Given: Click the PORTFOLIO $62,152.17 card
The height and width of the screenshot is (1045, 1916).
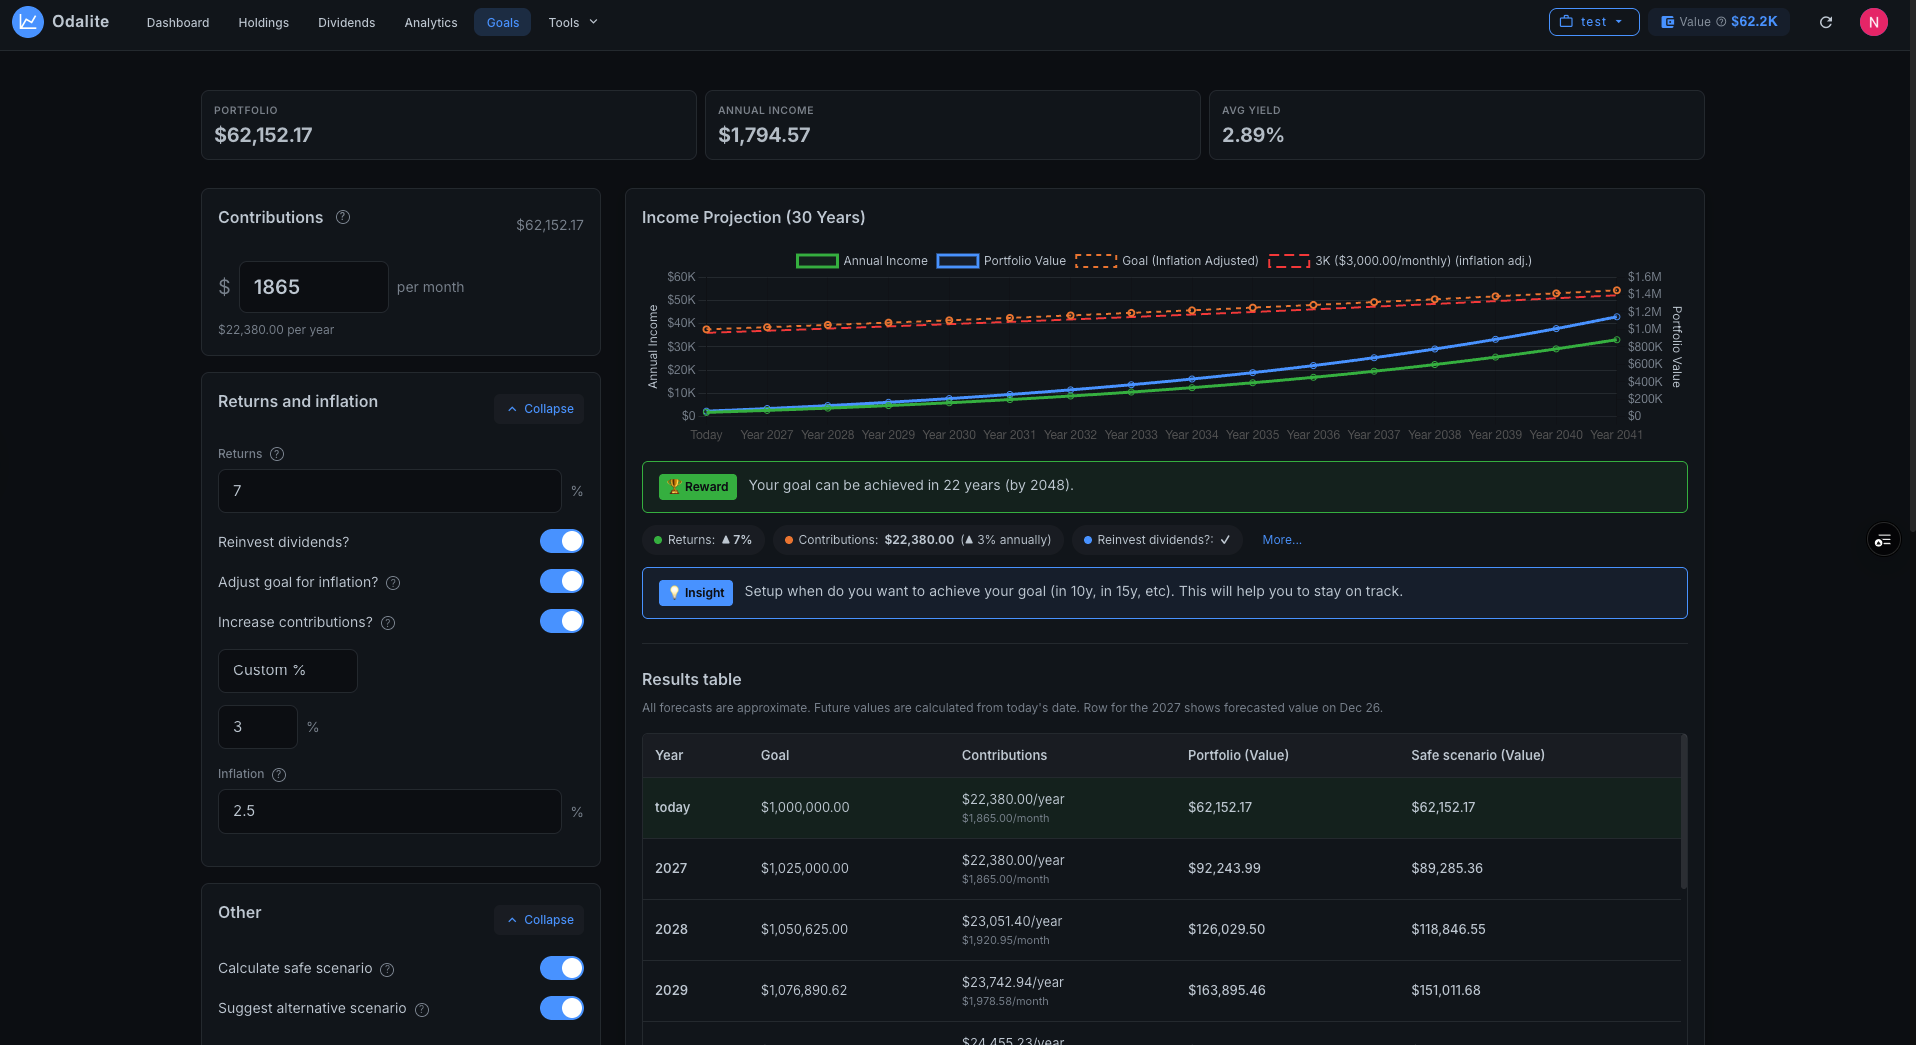Looking at the screenshot, I should [x=449, y=125].
